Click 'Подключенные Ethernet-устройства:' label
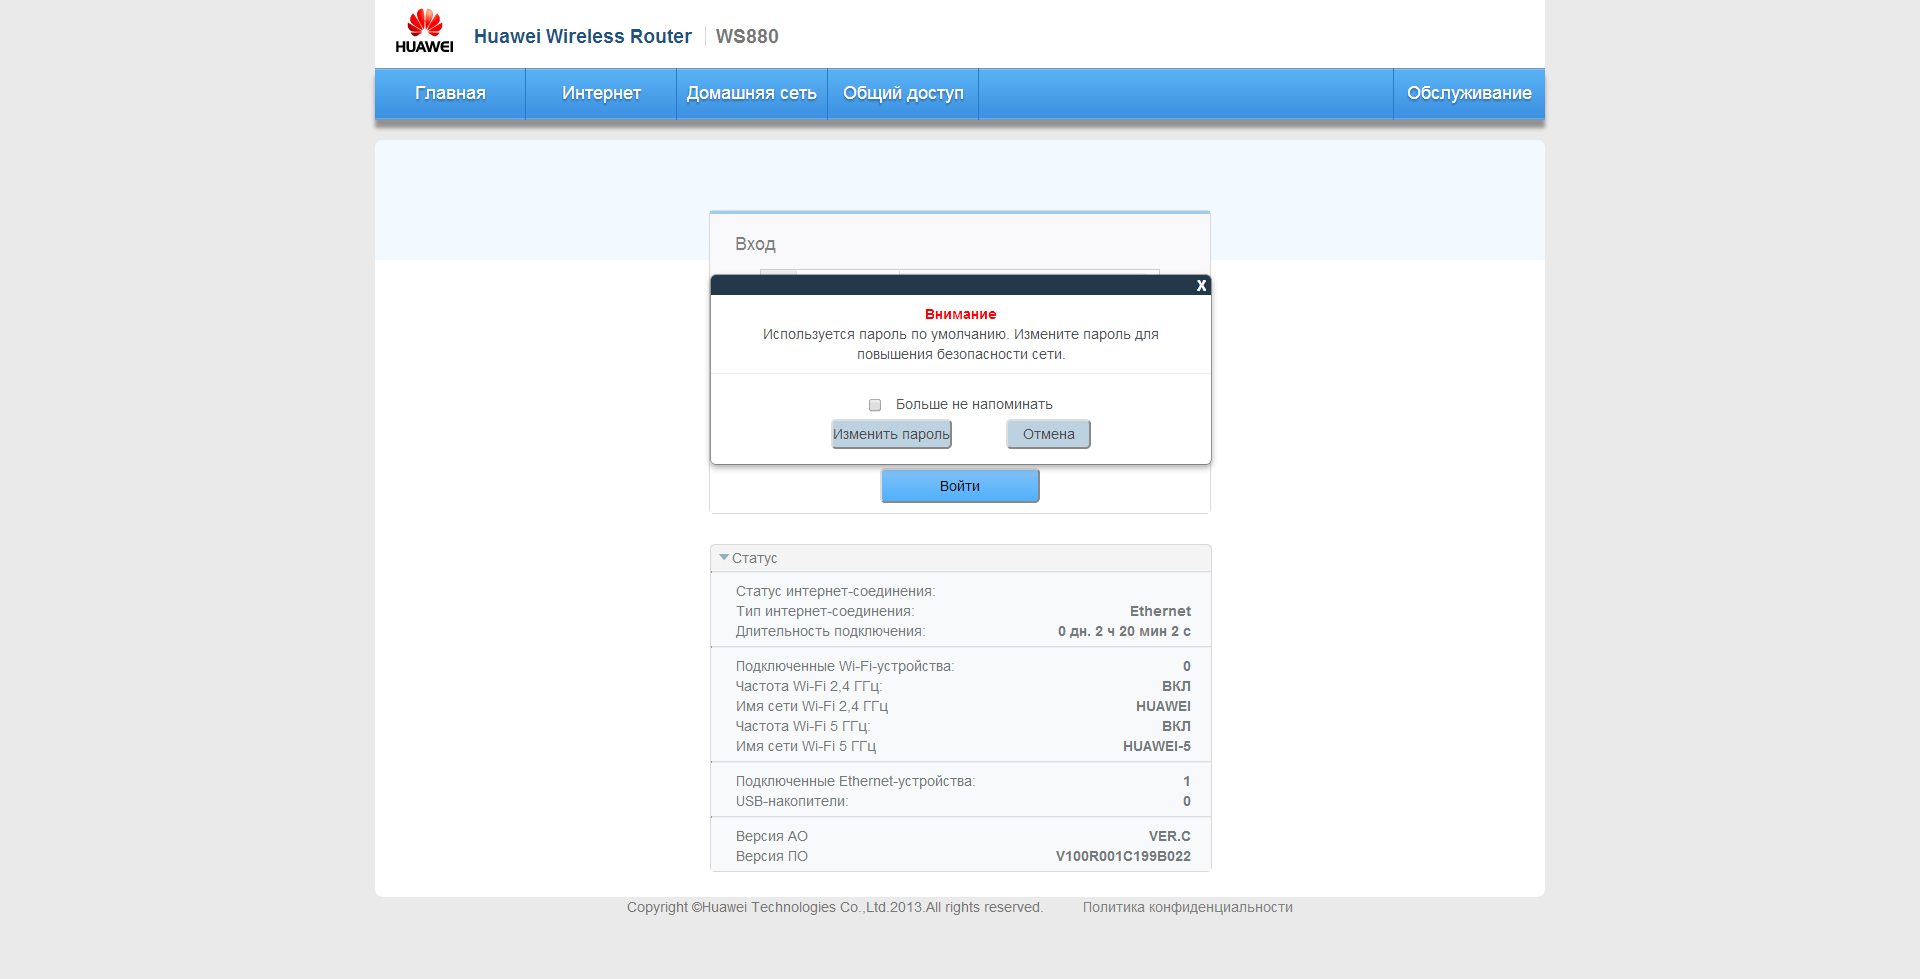This screenshot has width=1920, height=979. [x=855, y=781]
